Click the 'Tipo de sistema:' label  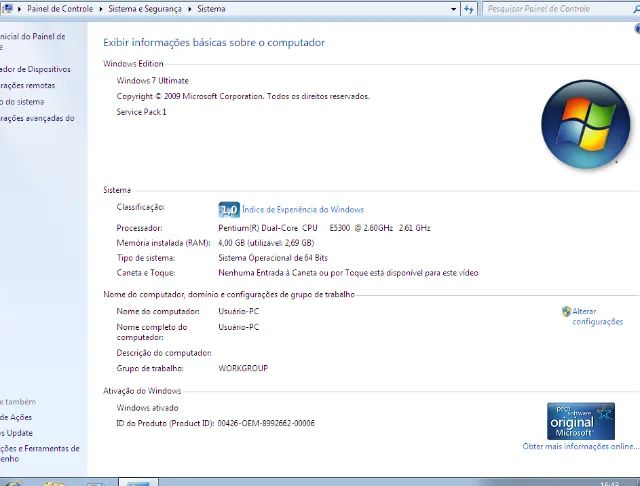[x=146, y=258]
